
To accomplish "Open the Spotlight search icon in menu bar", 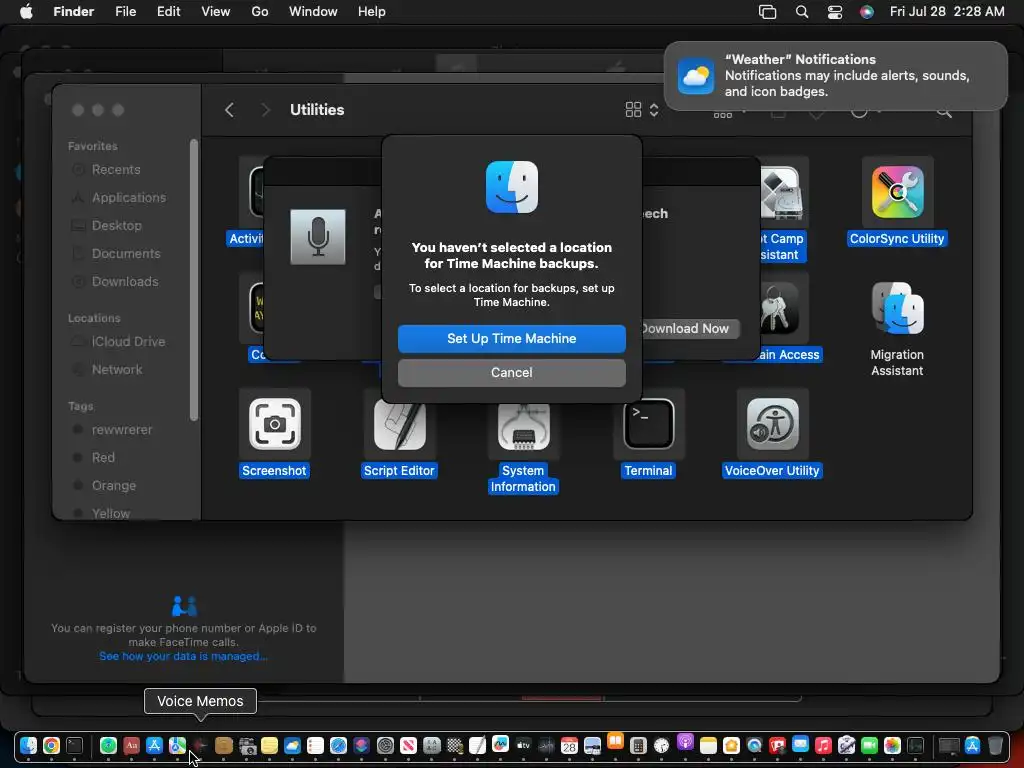I will (x=802, y=12).
